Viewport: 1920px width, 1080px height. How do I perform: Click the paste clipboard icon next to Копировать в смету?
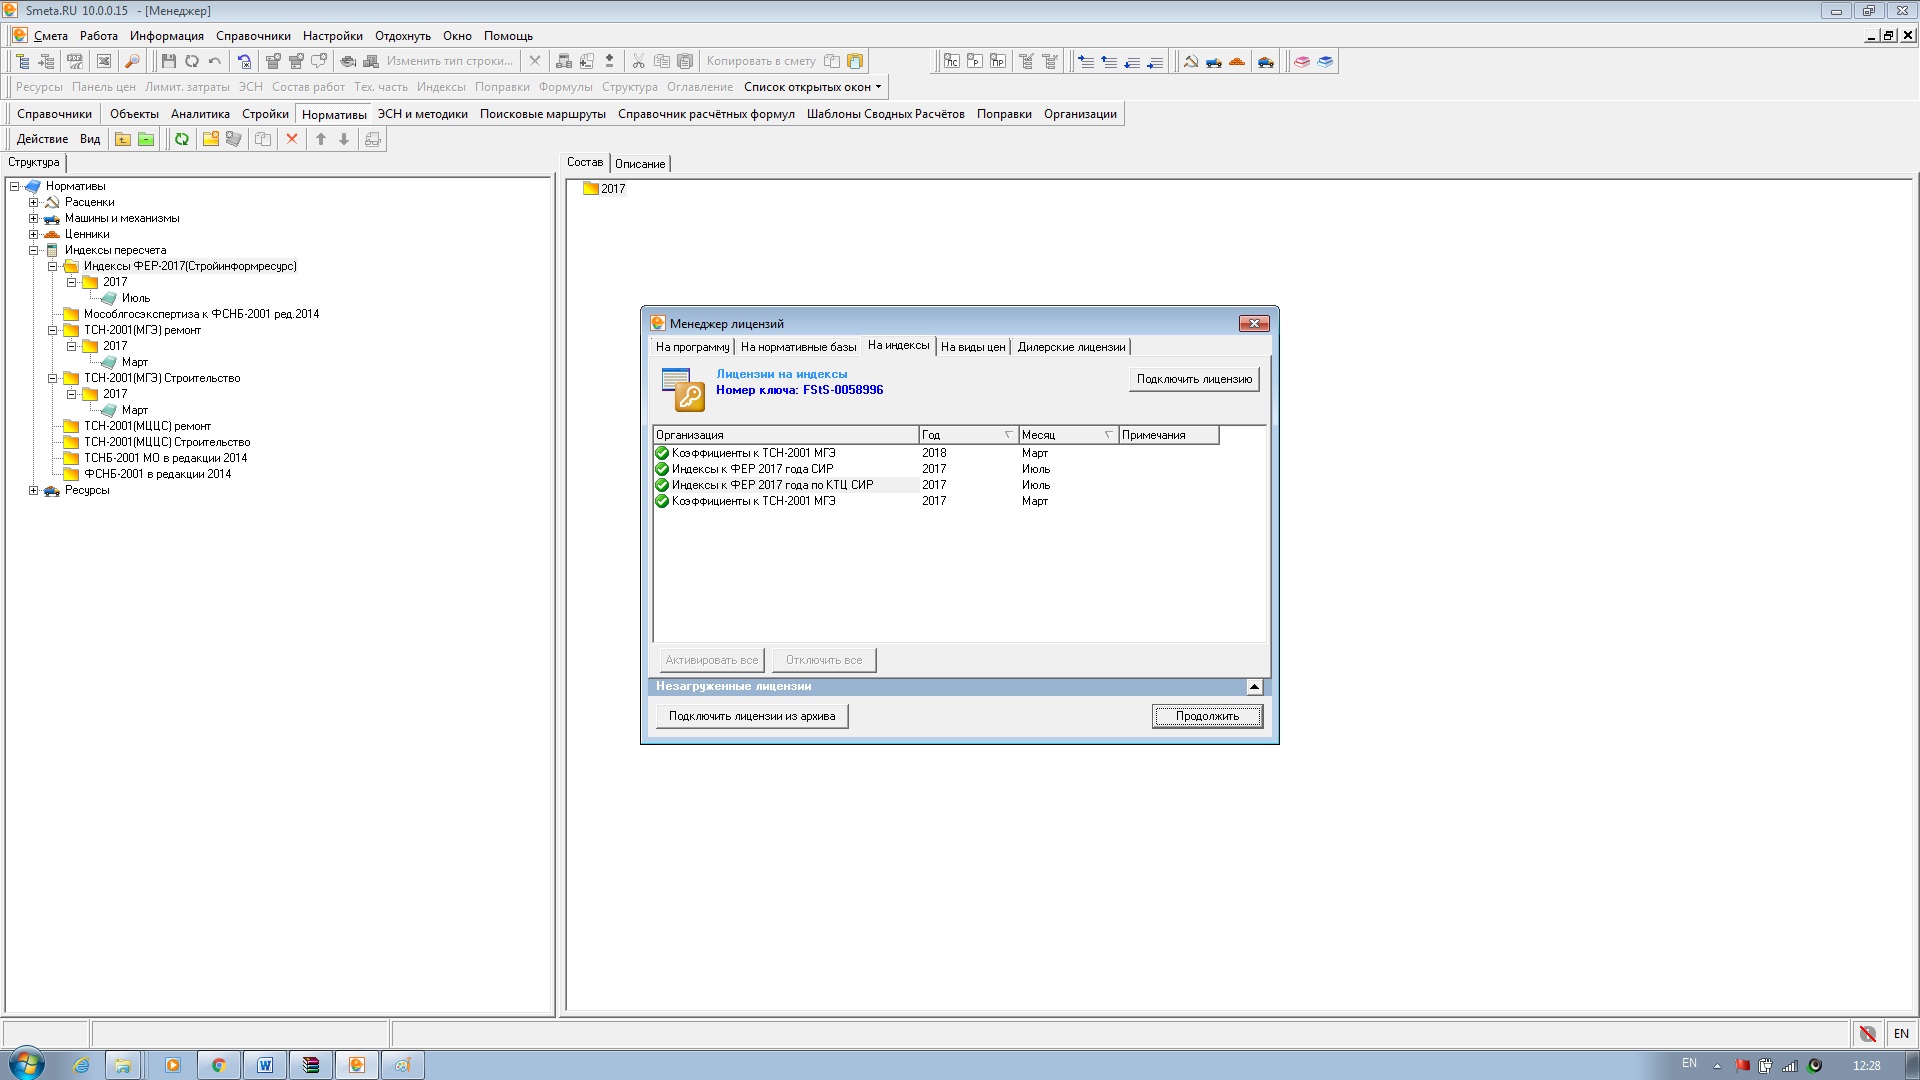[855, 61]
